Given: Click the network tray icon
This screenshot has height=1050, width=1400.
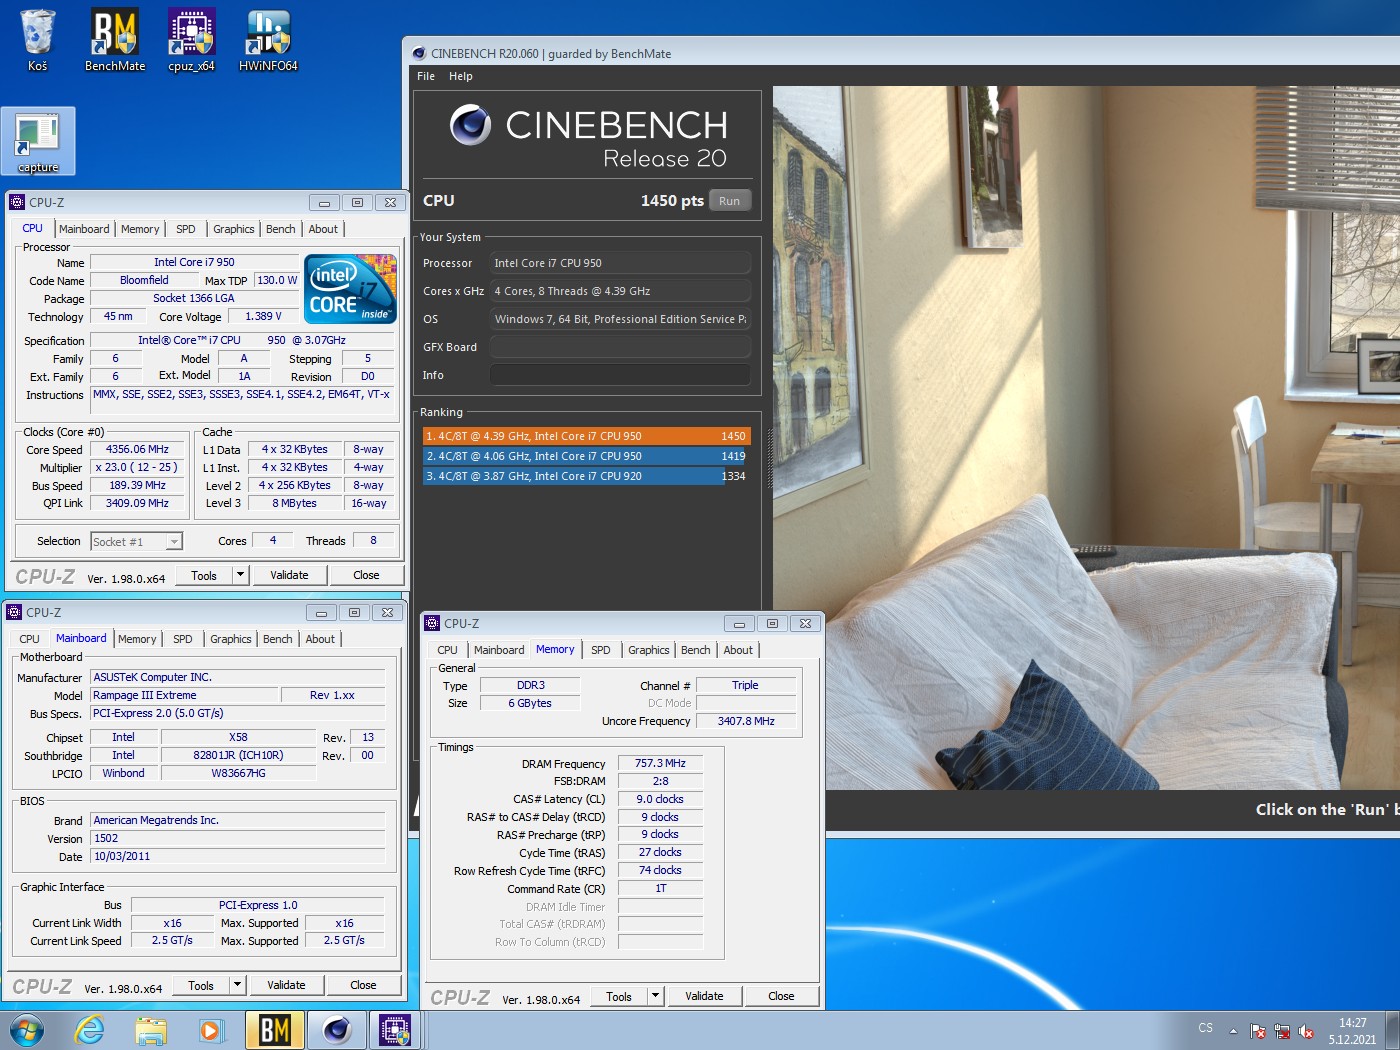Looking at the screenshot, I should coord(1282,1030).
